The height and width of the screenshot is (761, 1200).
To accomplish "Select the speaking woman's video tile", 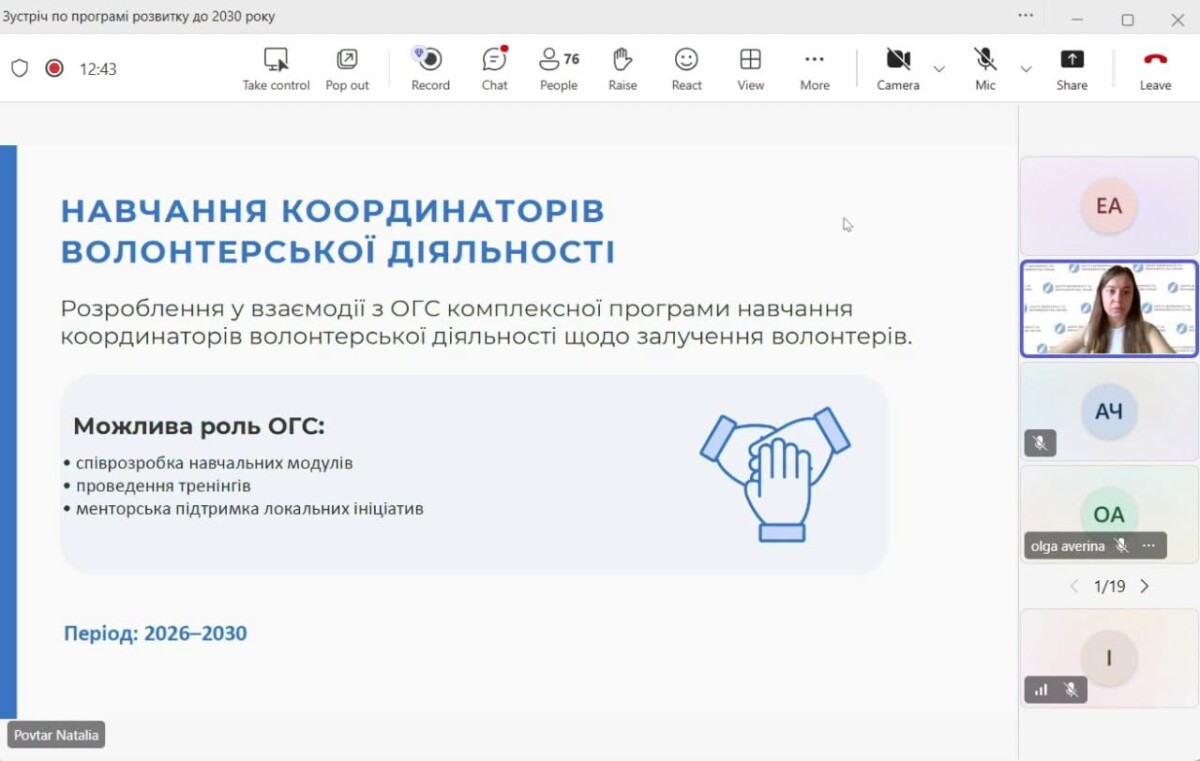I will coord(1109,309).
